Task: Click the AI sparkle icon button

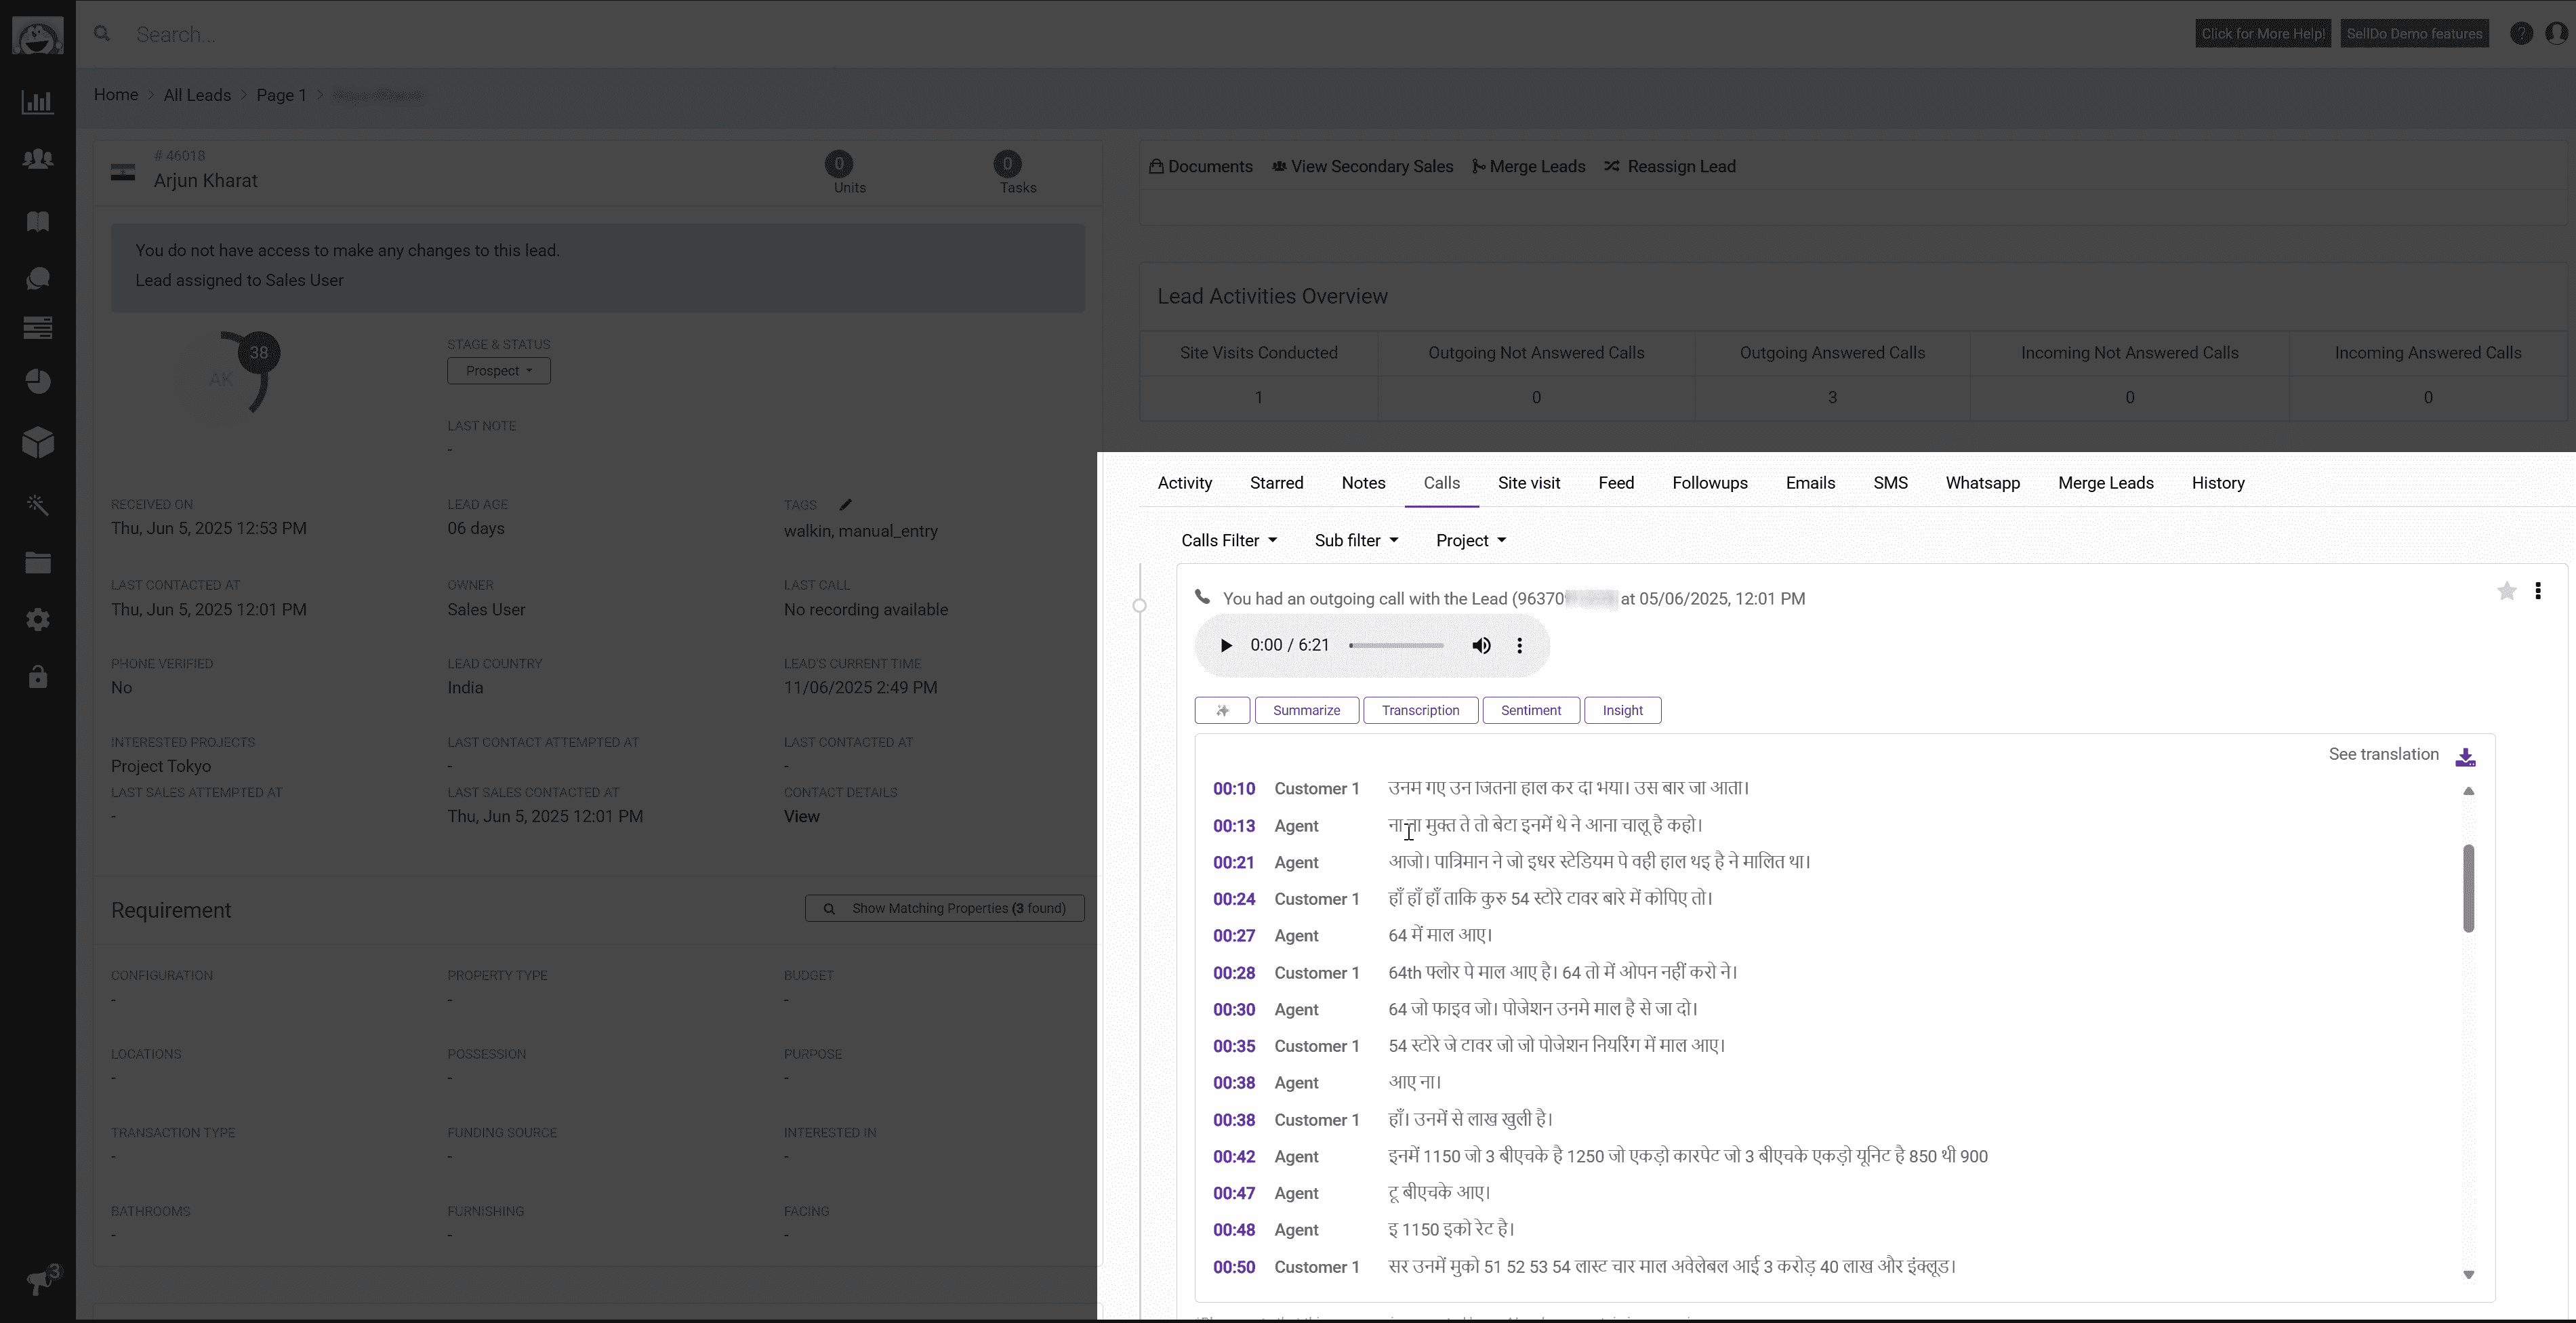Action: (1222, 711)
